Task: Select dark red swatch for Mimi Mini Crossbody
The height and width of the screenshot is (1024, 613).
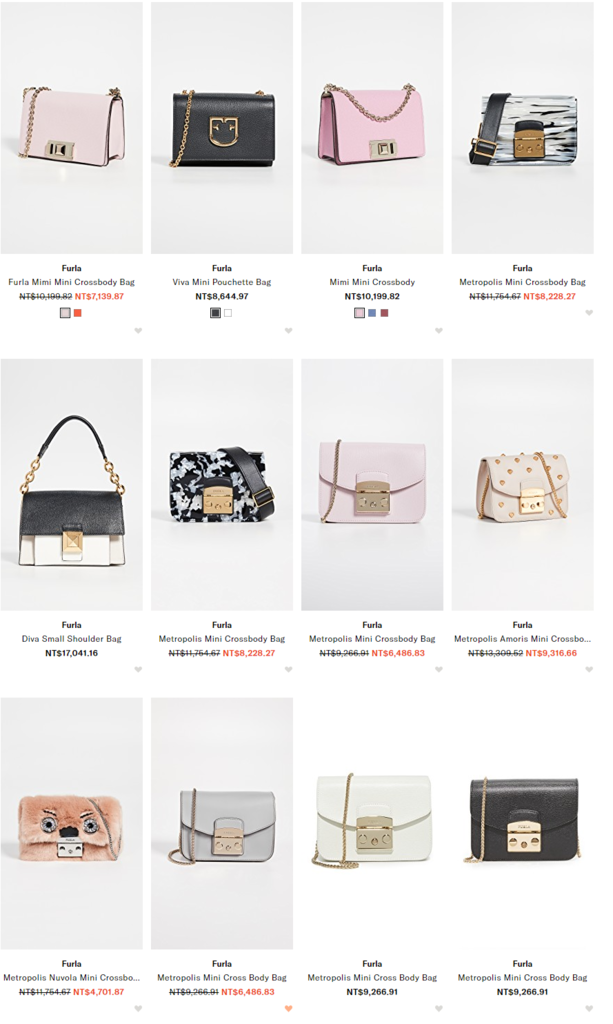Action: (385, 313)
